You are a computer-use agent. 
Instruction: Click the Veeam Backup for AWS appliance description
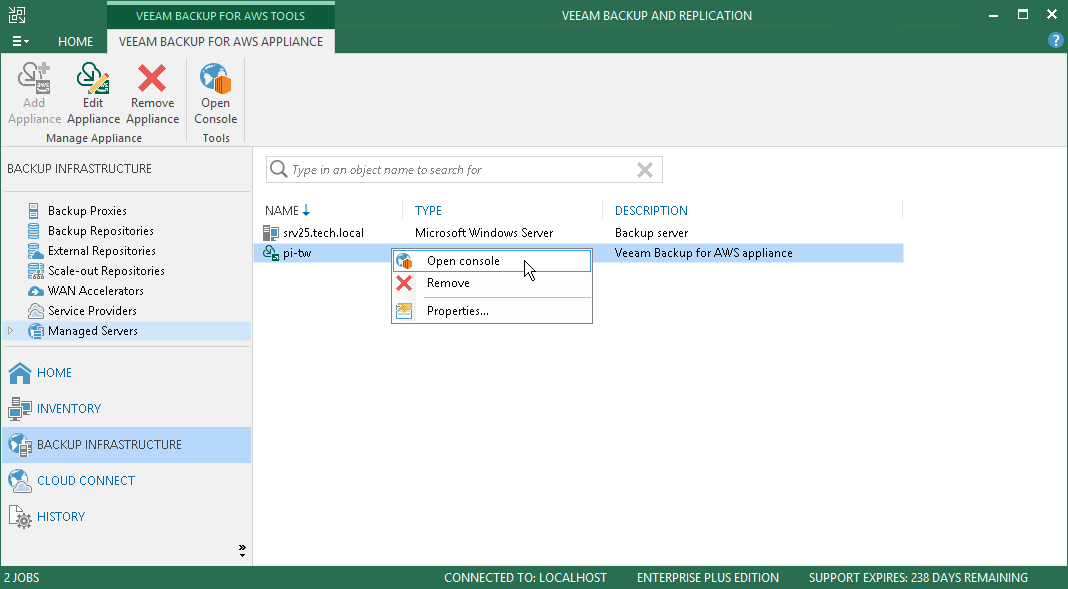pyautogui.click(x=704, y=253)
